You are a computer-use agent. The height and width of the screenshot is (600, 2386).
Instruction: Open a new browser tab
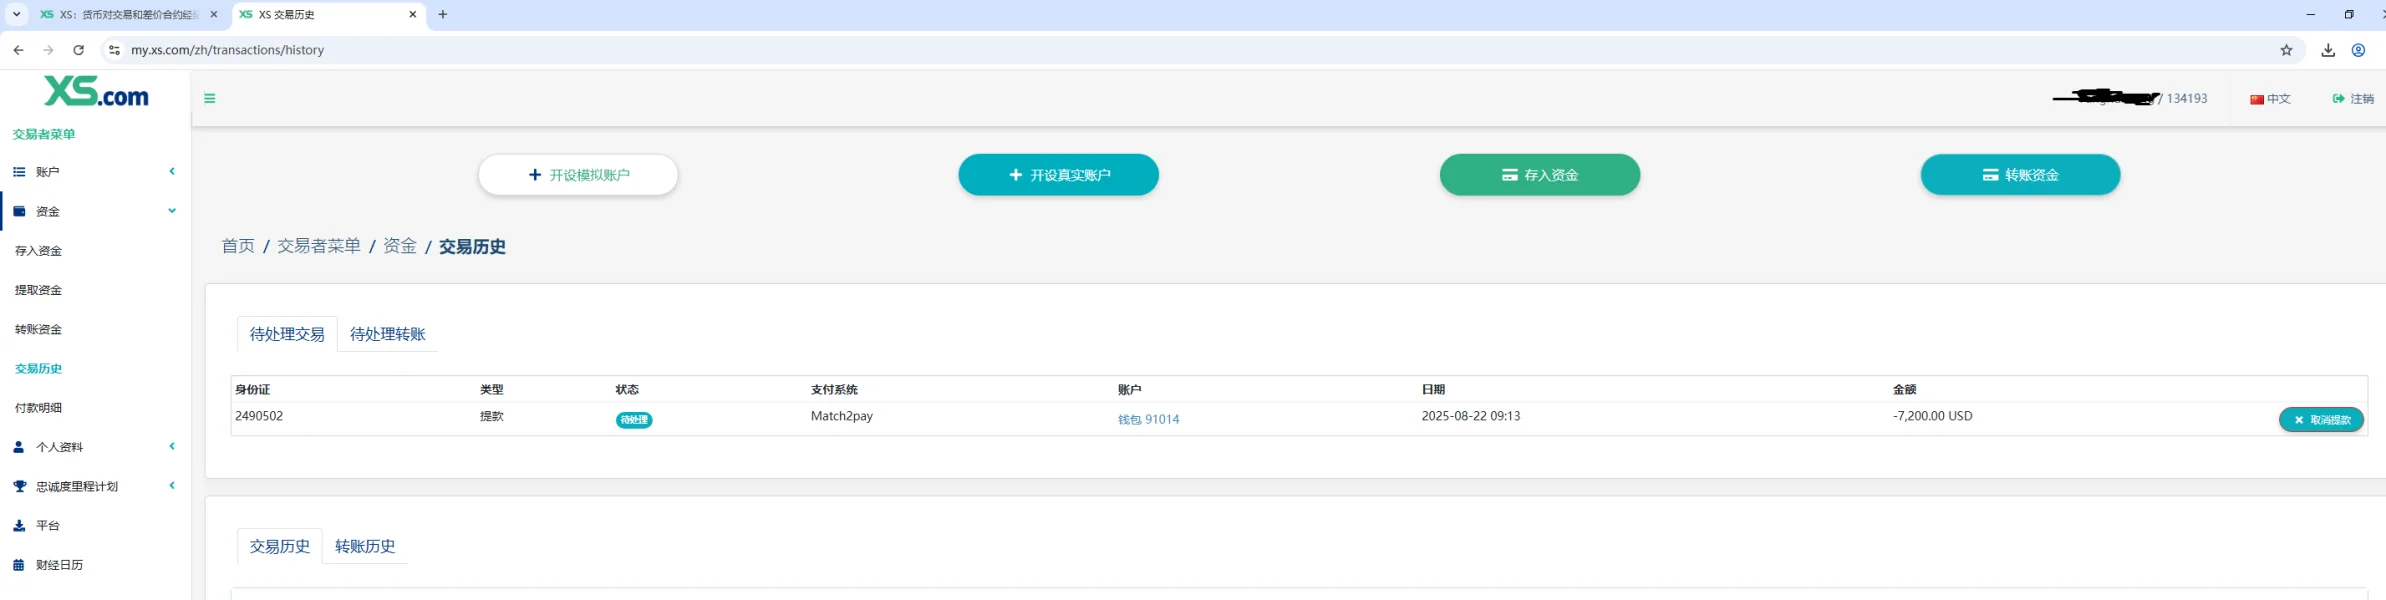[x=443, y=15]
